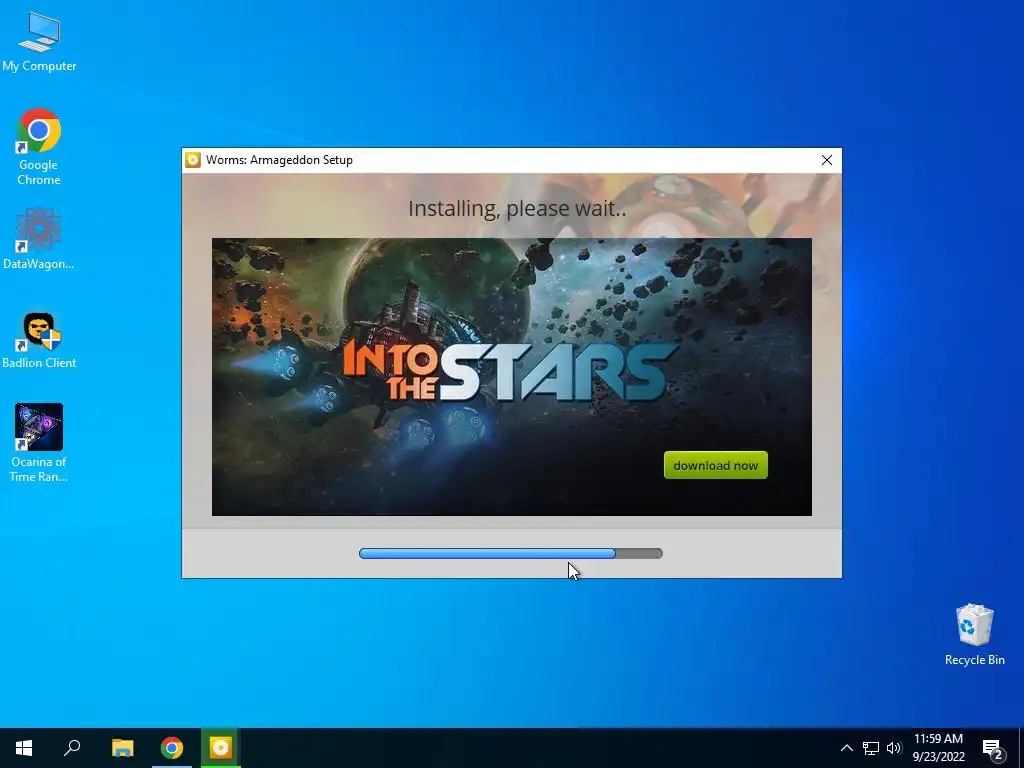The width and height of the screenshot is (1024, 768).
Task: Click the installation progress bar
Action: [511, 553]
